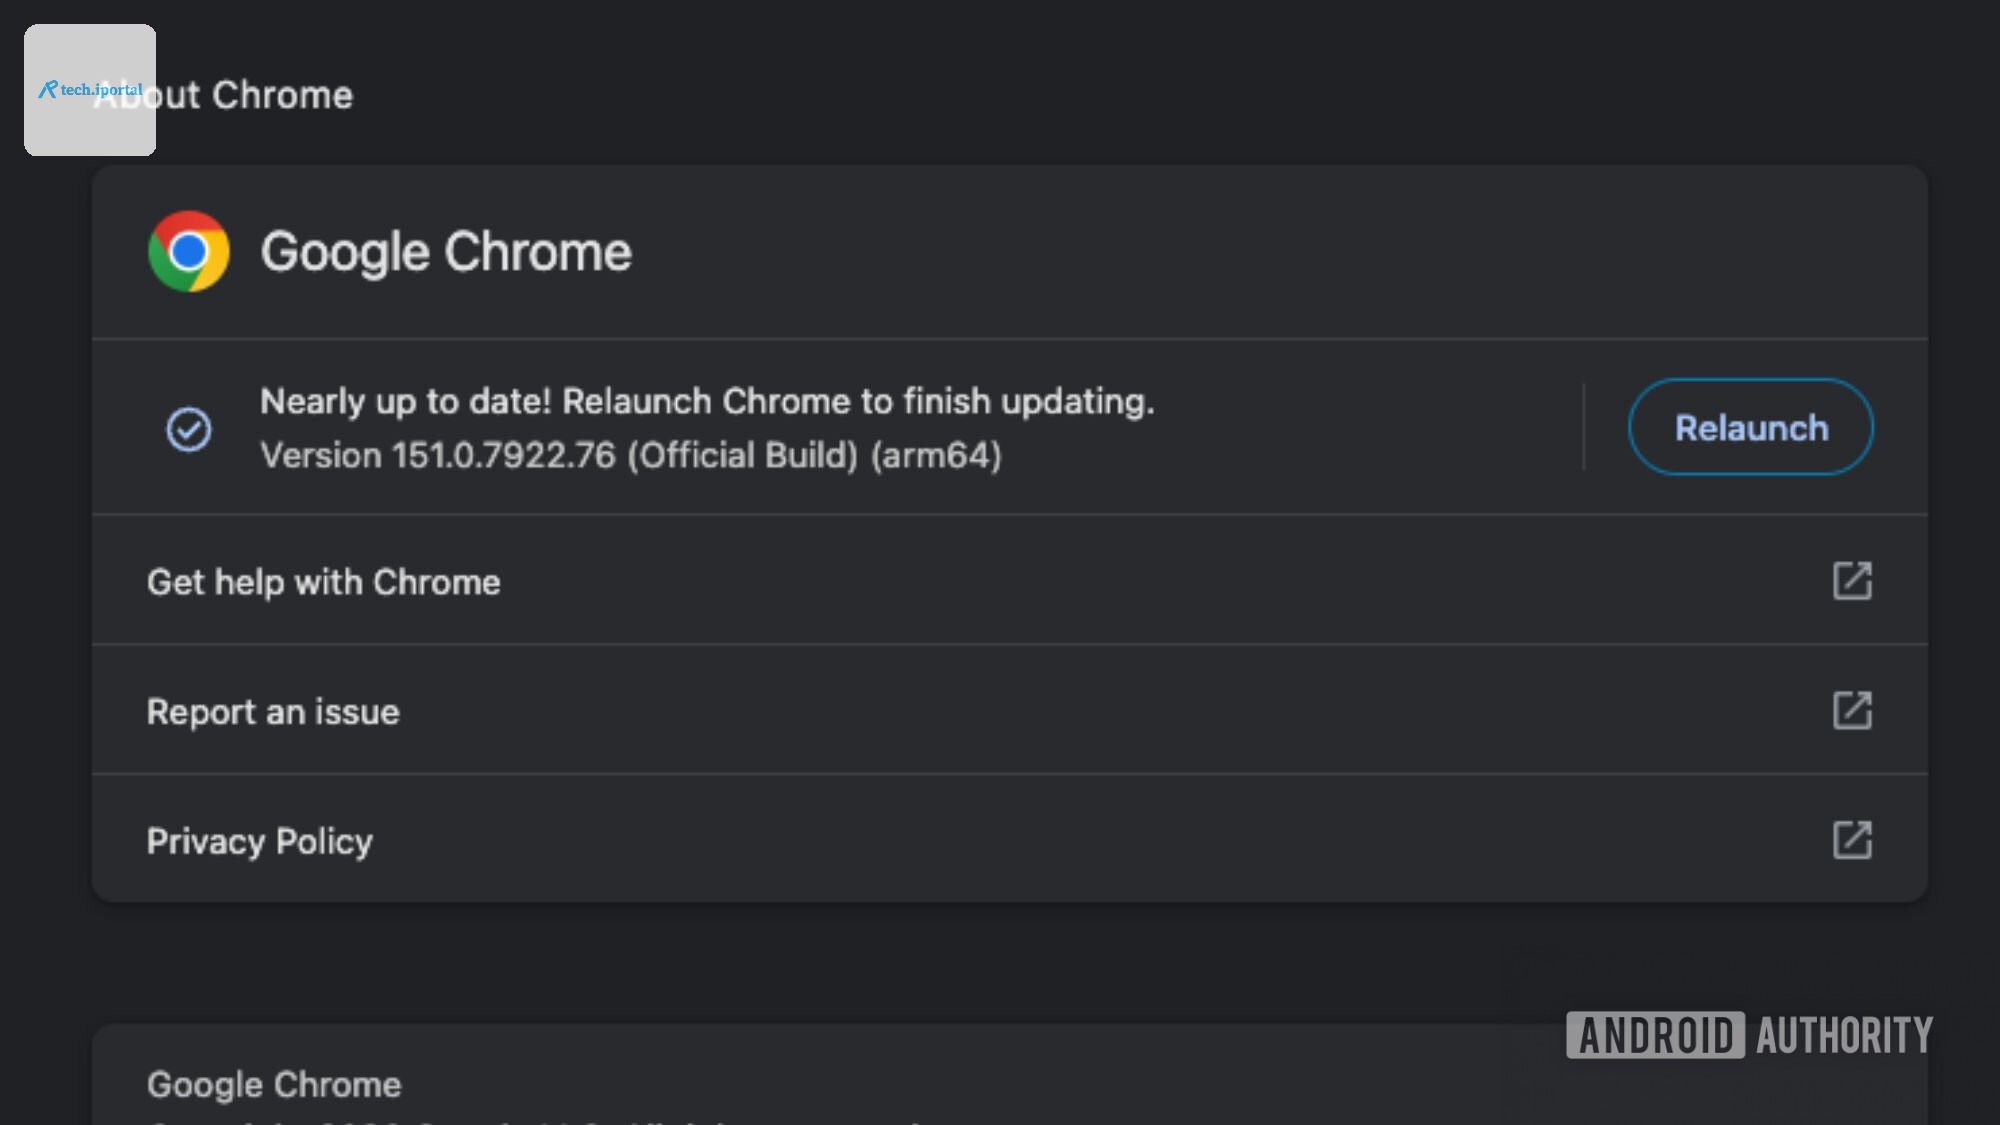Click the tech.iportal logo thumbnail

coord(90,90)
